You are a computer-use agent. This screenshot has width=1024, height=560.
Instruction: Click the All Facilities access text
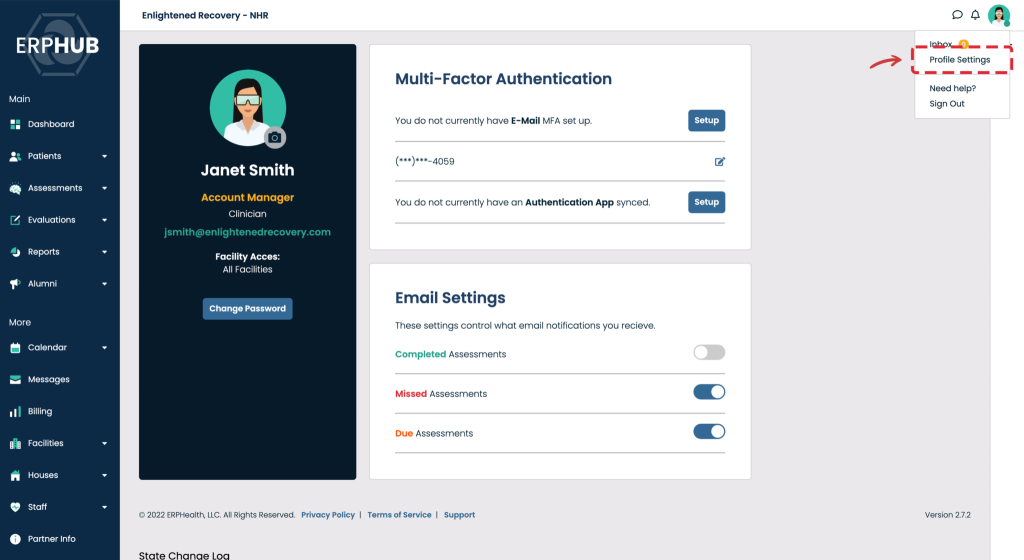tap(248, 270)
